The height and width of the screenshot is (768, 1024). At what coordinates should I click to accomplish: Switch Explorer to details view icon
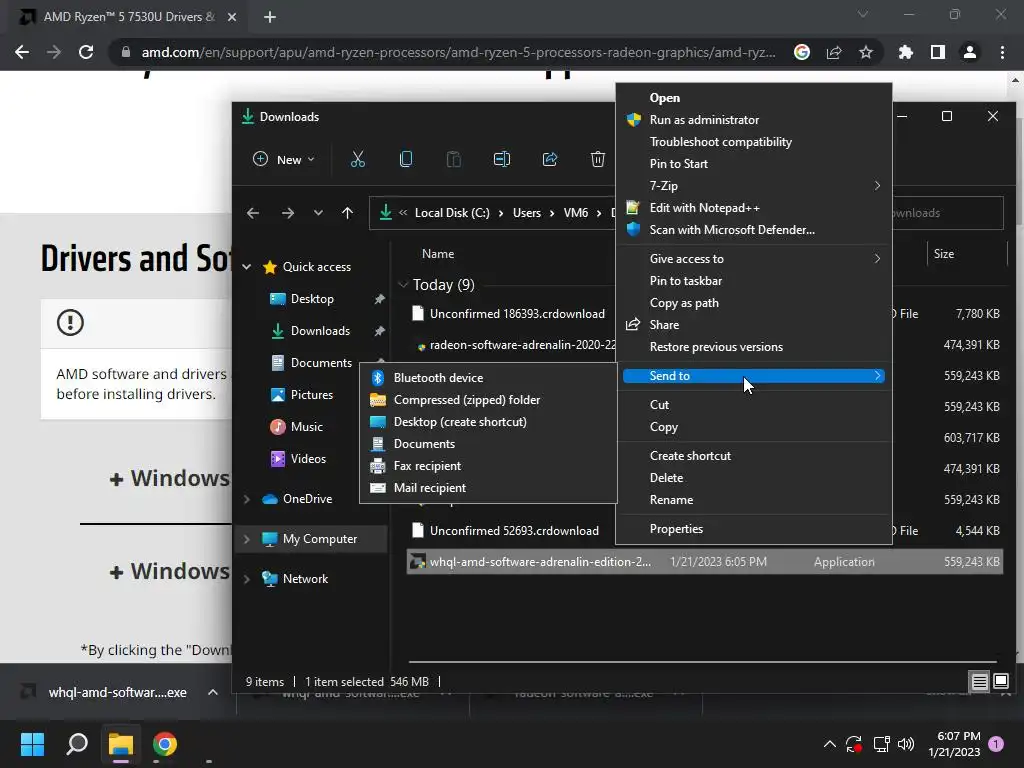click(980, 682)
